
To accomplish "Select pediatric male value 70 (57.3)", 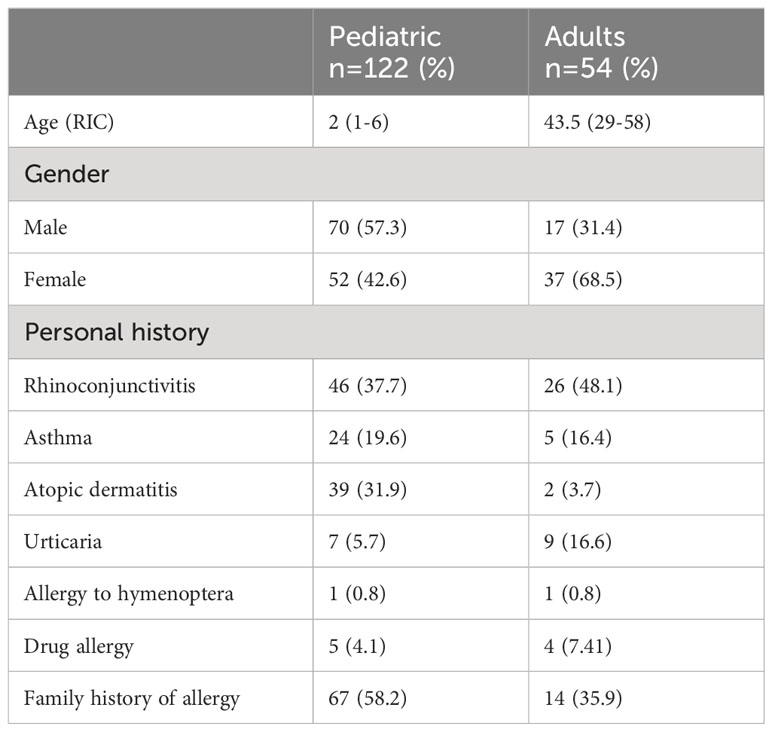I will (x=368, y=227).
